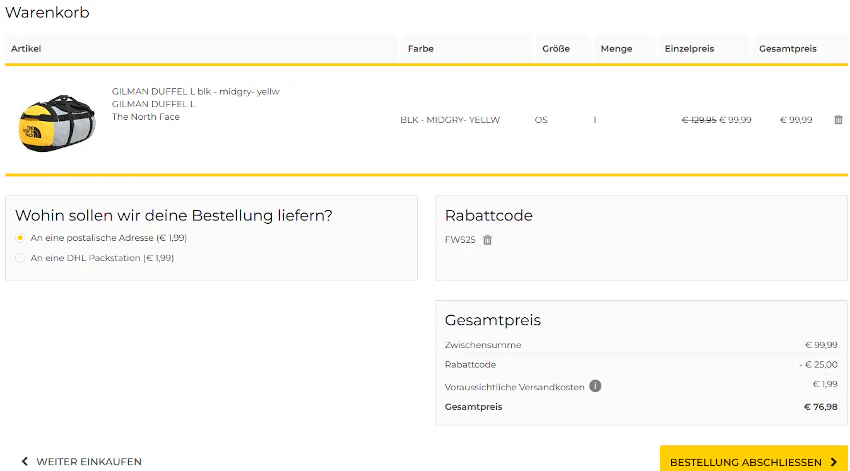Click the arrow on Bestellung Abschliessen
The image size is (850, 471).
point(834,462)
